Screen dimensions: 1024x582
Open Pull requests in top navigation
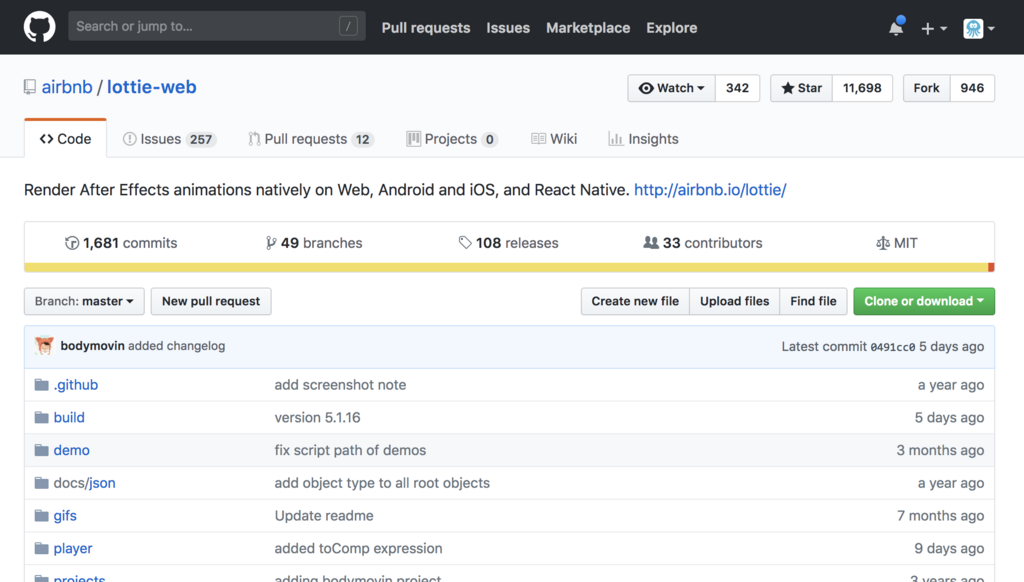(426, 28)
